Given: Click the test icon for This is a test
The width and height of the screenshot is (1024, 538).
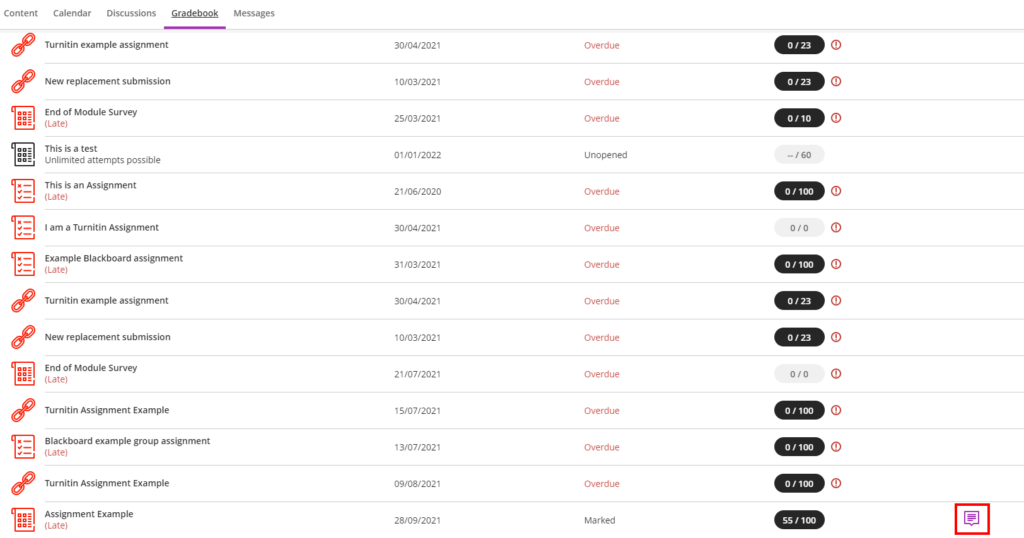Looking at the screenshot, I should point(23,155).
